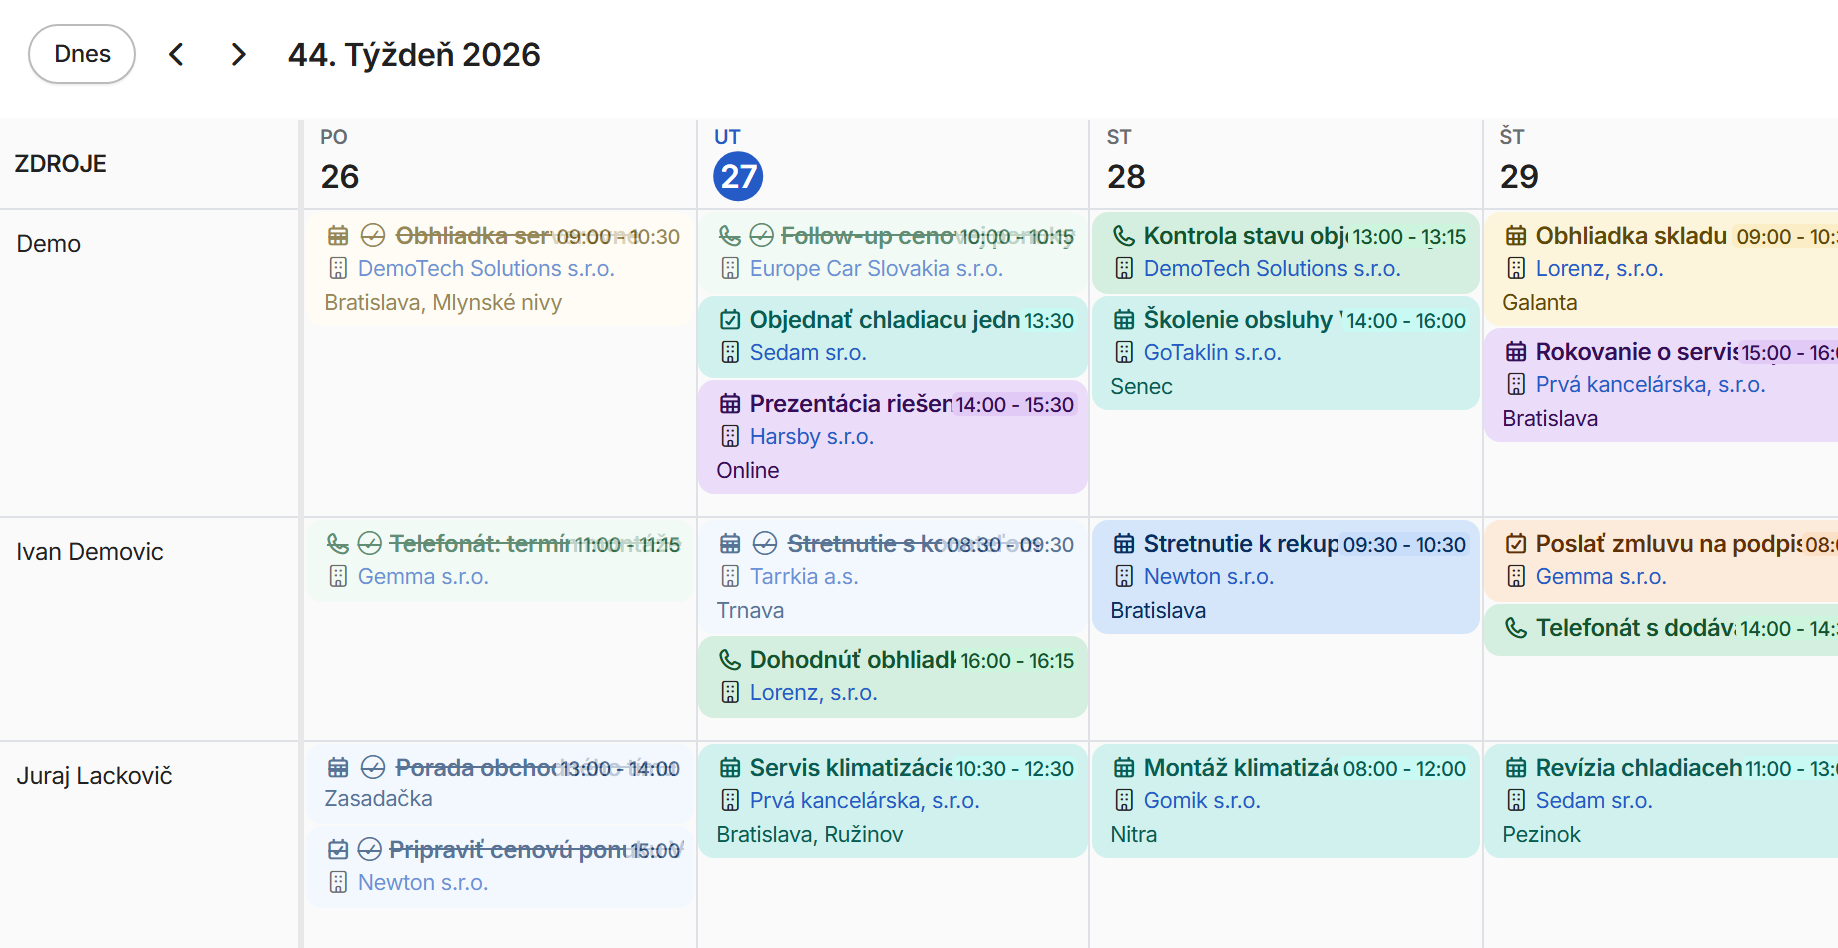Click completed check icon on Porada obchodu
The height and width of the screenshot is (948, 1838).
tap(373, 768)
